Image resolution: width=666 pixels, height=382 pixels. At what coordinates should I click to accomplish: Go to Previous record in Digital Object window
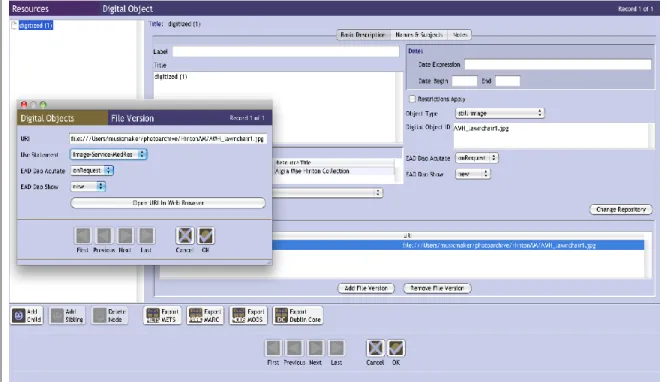294,348
